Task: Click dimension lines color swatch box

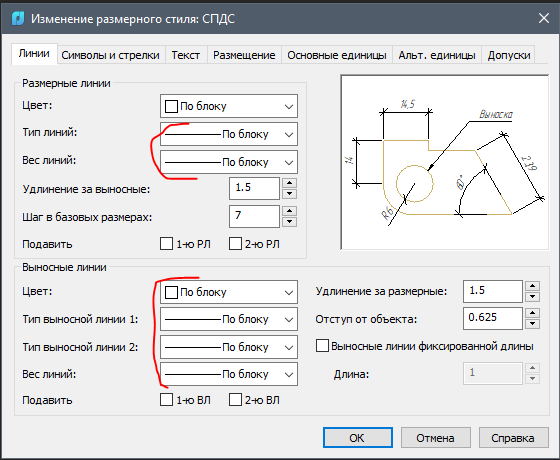Action: coord(171,106)
